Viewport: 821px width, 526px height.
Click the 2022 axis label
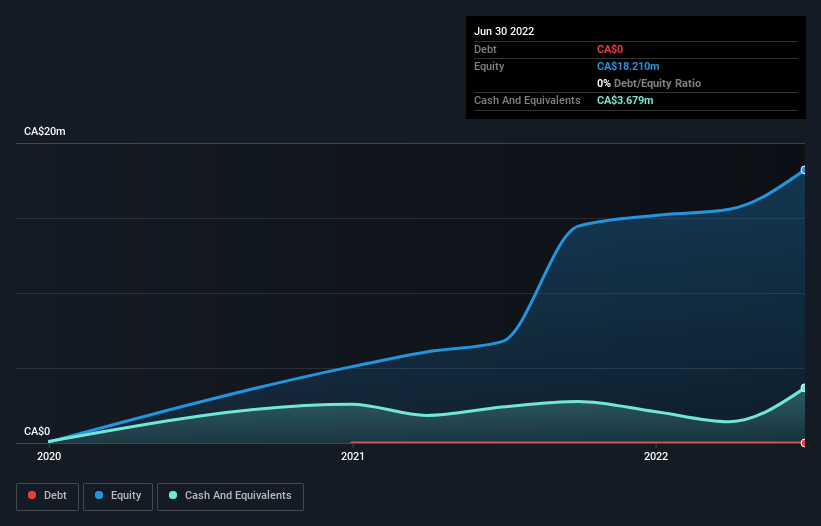pos(656,456)
